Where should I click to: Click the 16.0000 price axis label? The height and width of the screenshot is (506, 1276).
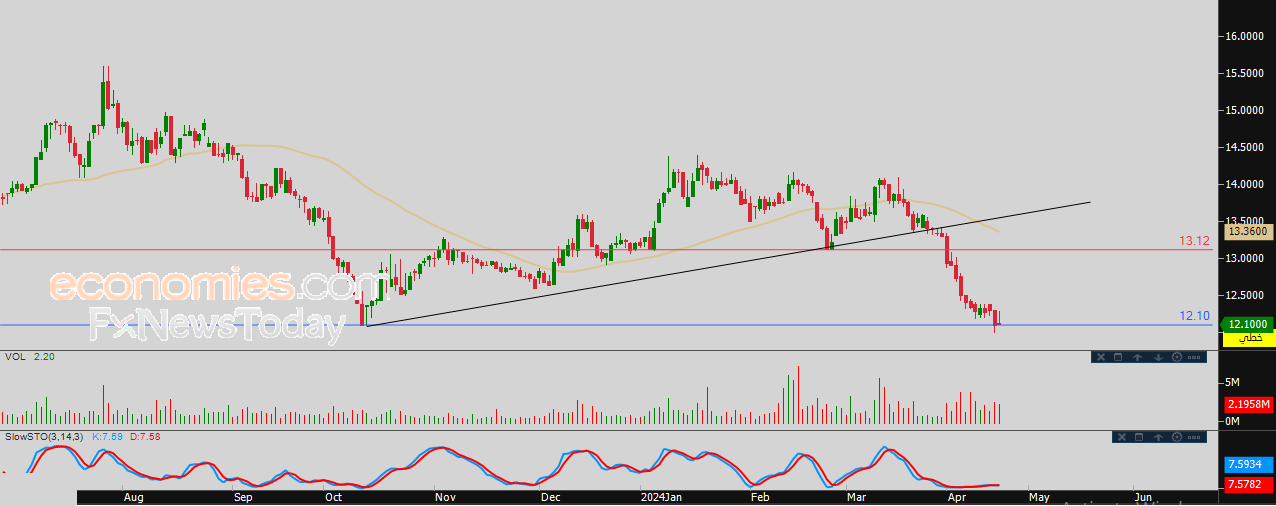coord(1246,36)
